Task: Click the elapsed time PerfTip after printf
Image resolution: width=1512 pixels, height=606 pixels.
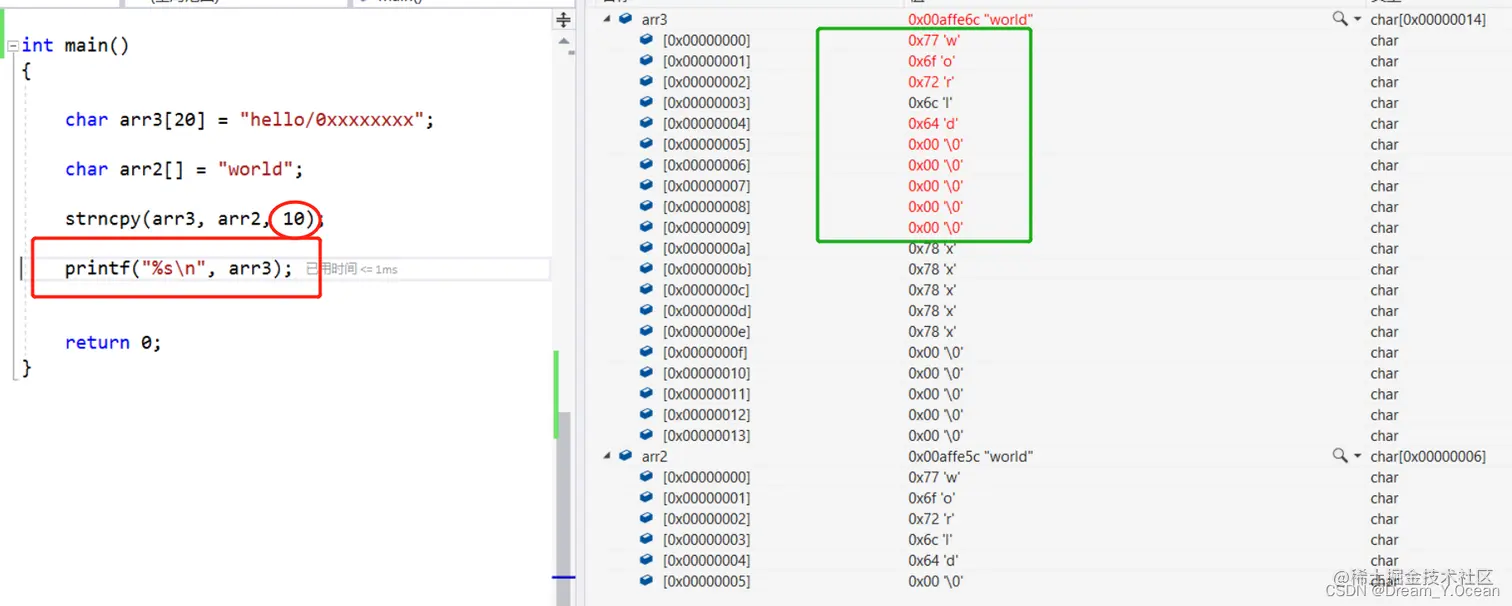Action: (x=351, y=269)
